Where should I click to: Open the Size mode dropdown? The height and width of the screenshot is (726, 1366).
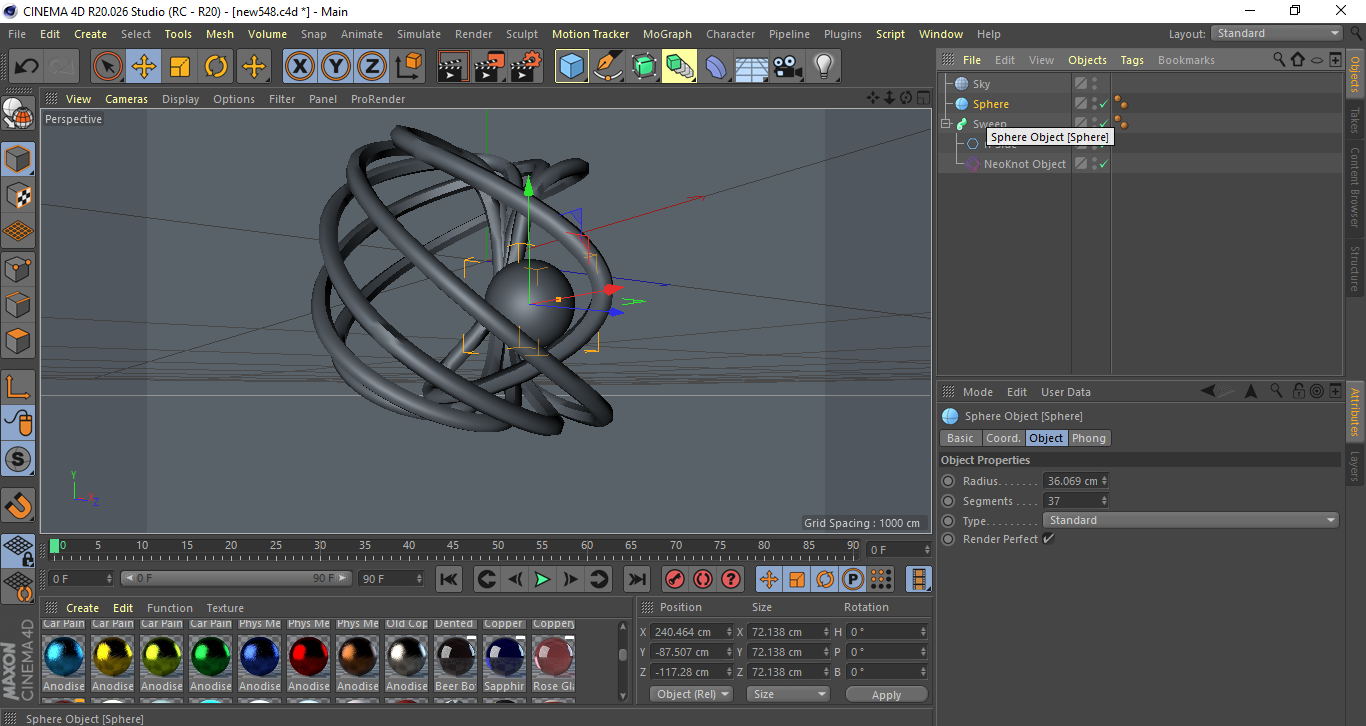coord(789,694)
